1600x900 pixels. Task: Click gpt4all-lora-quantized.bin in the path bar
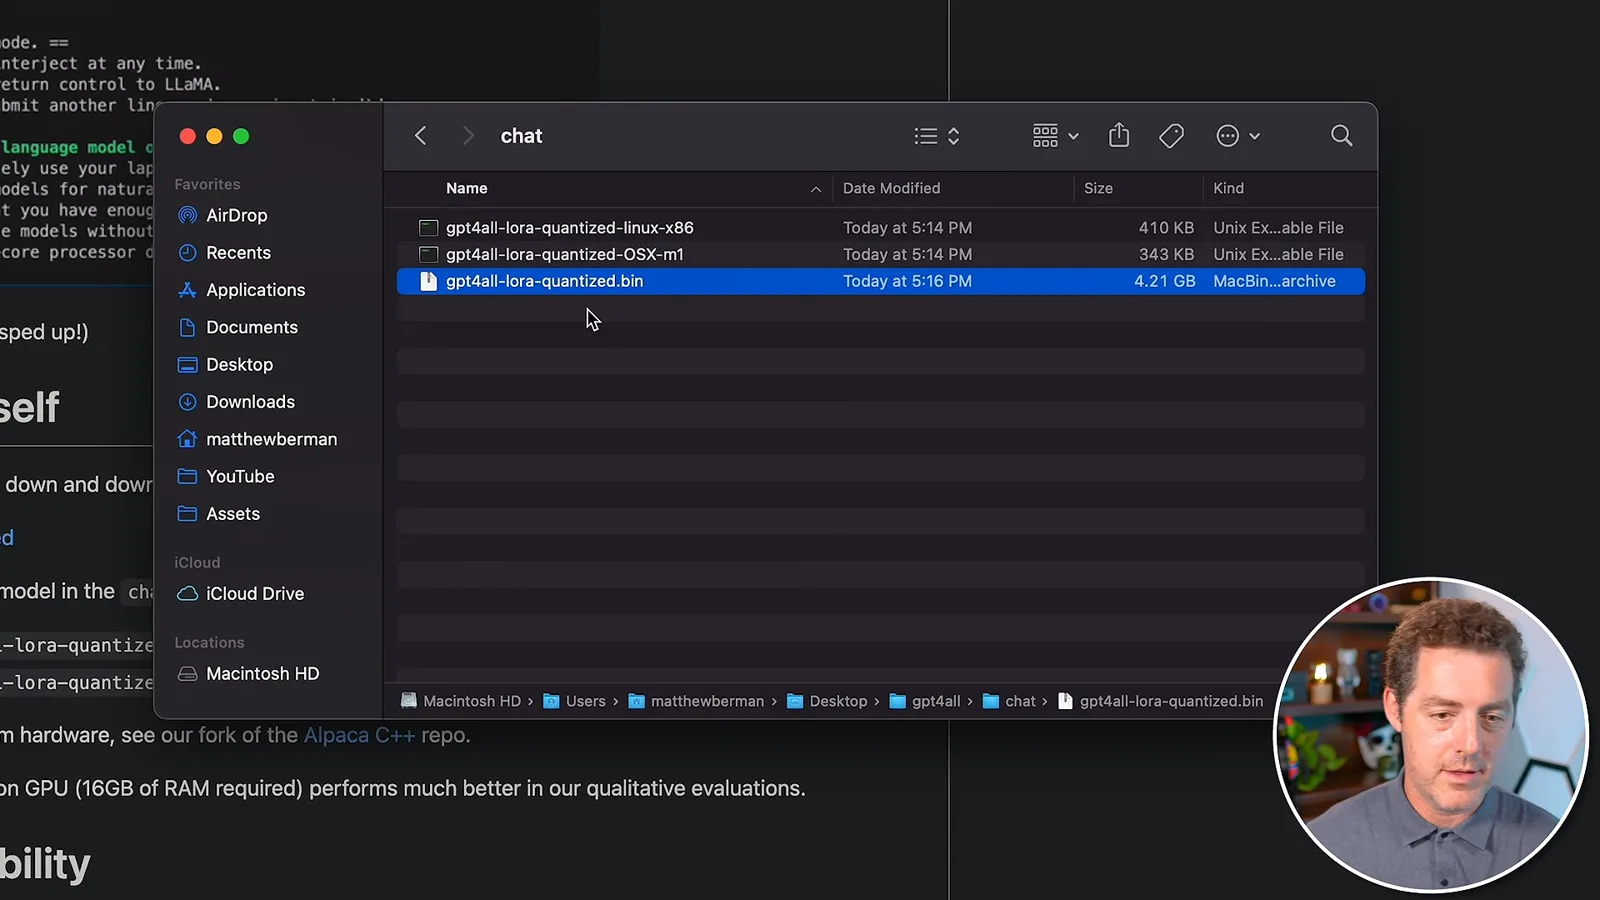[1160, 701]
